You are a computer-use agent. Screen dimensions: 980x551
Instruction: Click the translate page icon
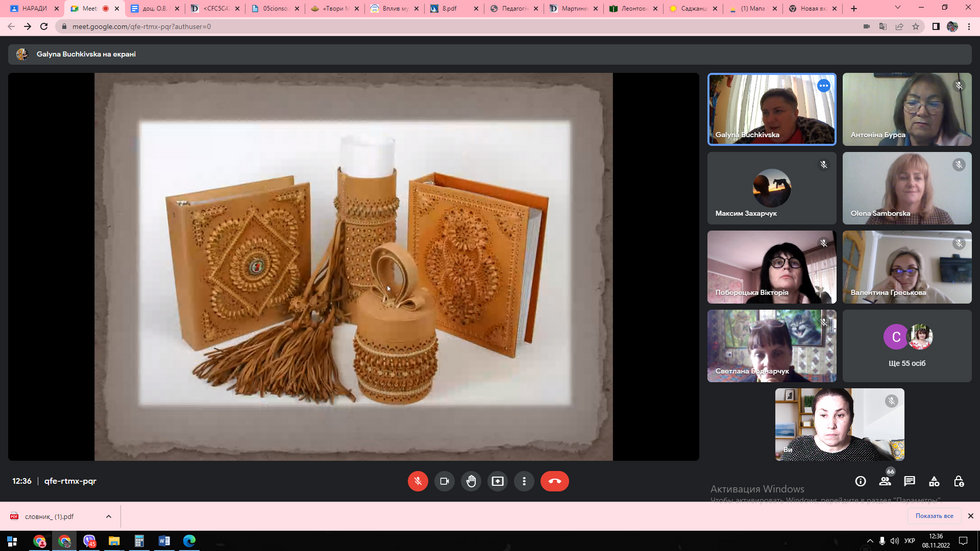882,27
